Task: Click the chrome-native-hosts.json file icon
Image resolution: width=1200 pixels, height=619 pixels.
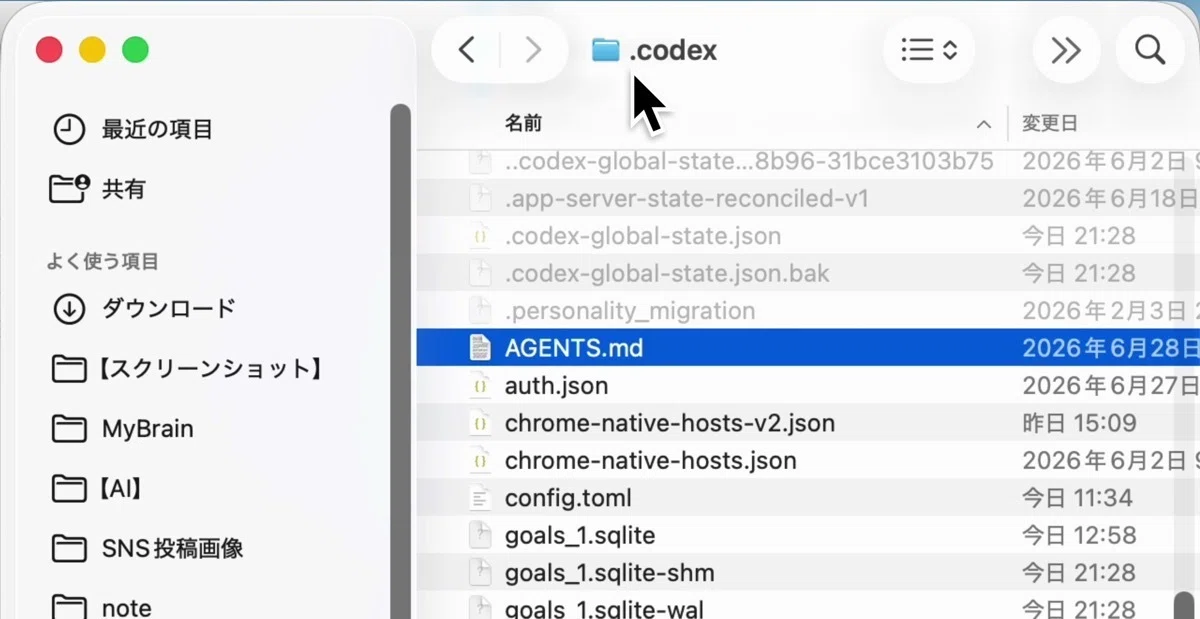Action: tap(481, 460)
